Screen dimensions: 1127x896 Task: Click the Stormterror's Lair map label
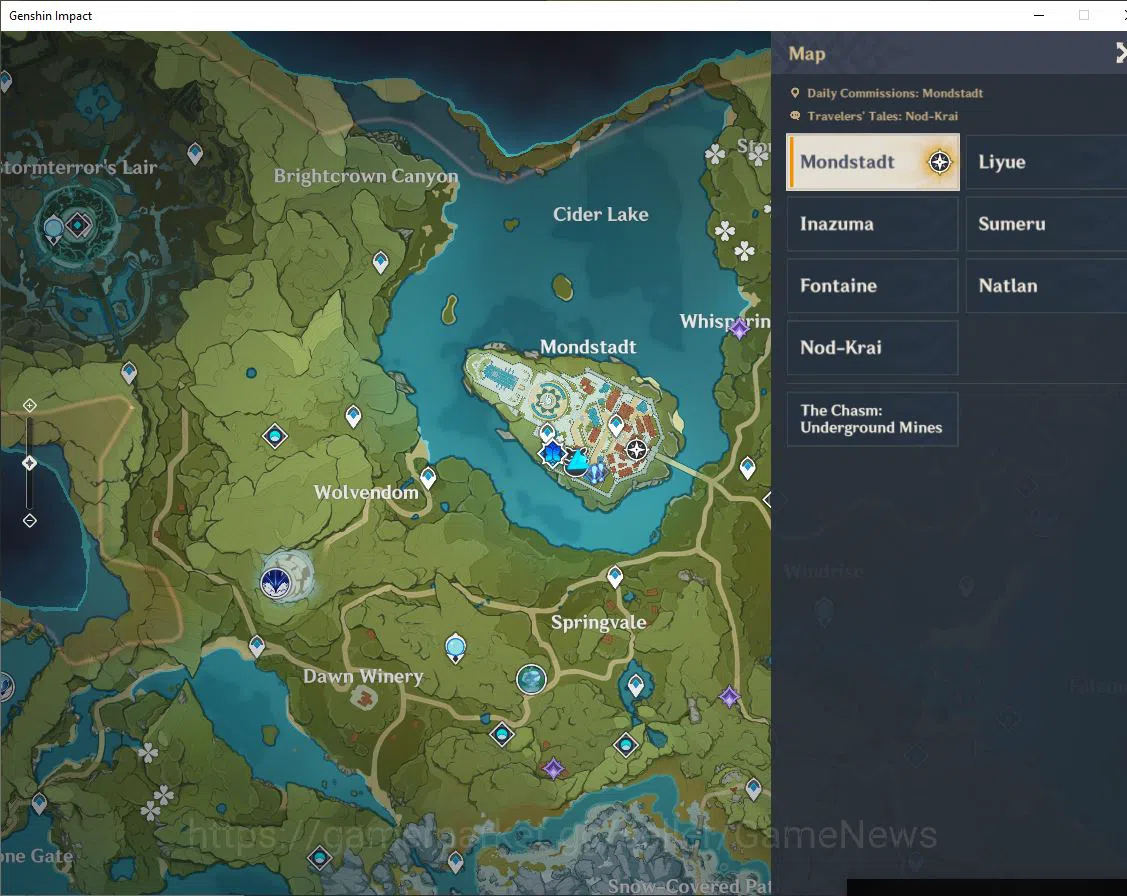78,167
